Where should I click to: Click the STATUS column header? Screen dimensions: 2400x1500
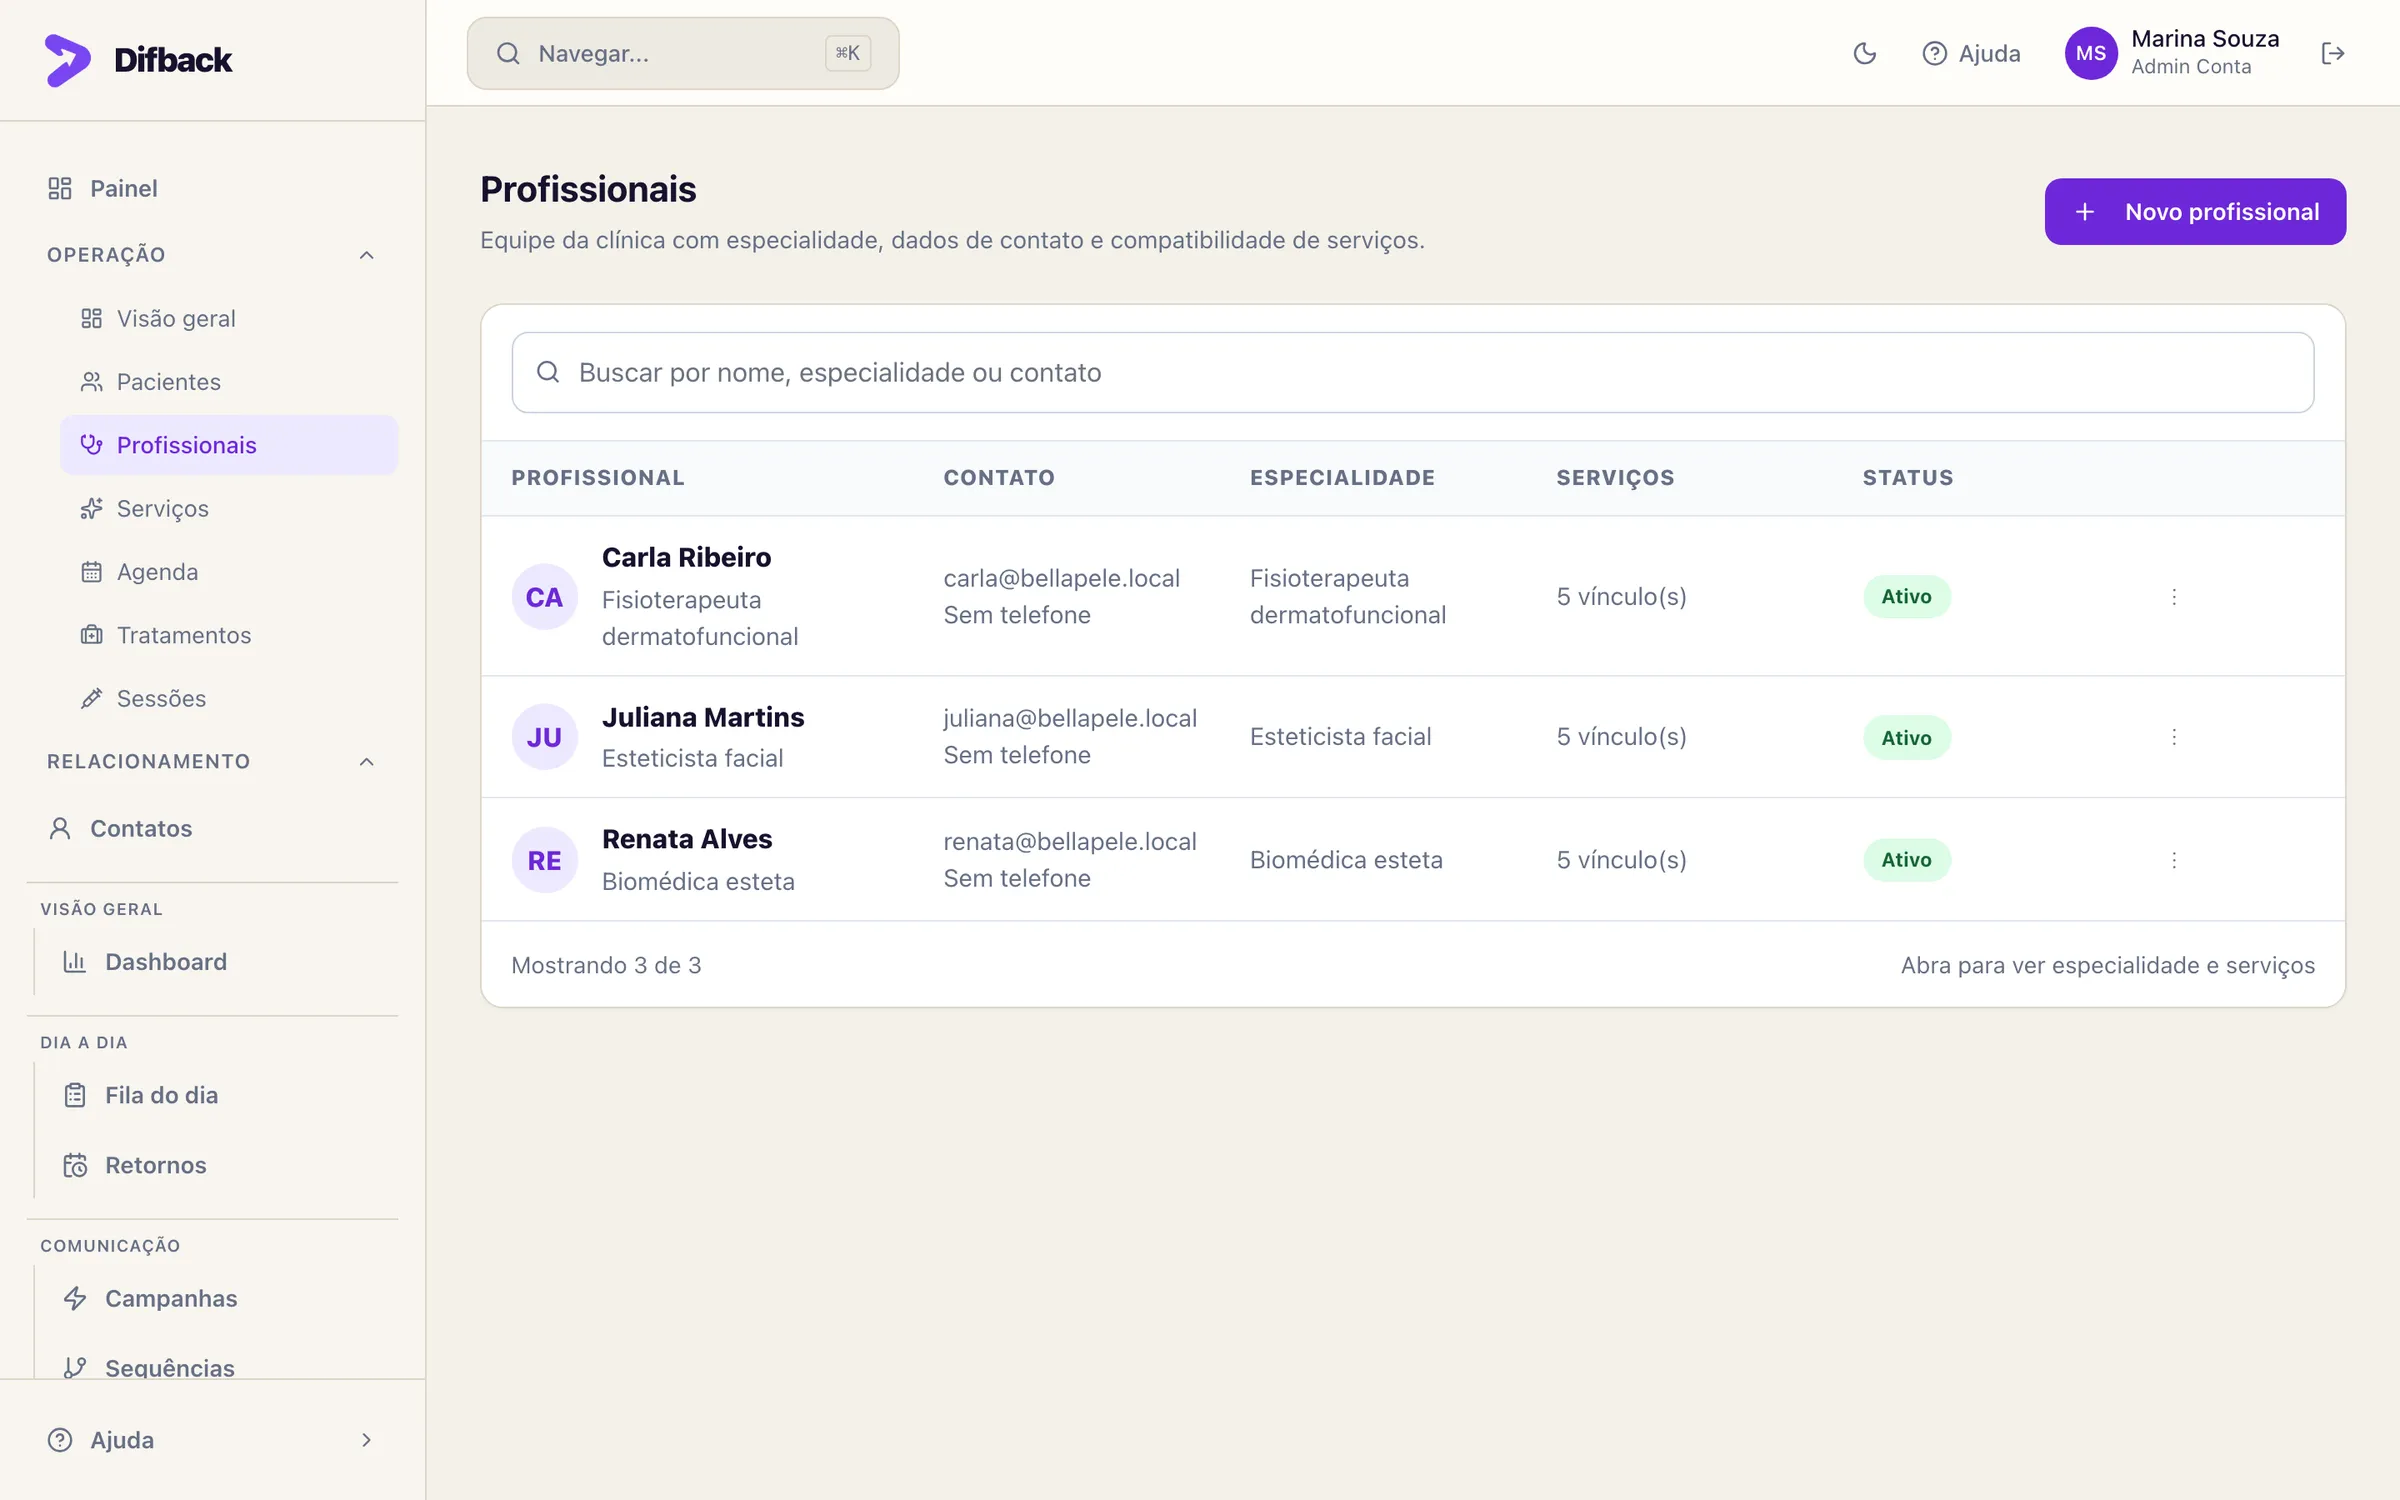[x=1908, y=478]
